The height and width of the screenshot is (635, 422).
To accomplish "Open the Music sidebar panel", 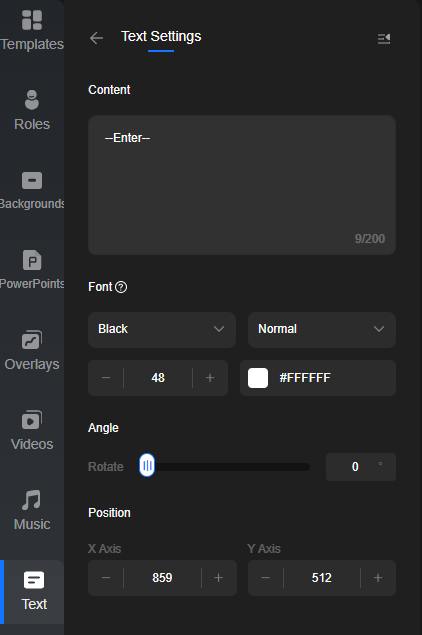I will coord(32,511).
